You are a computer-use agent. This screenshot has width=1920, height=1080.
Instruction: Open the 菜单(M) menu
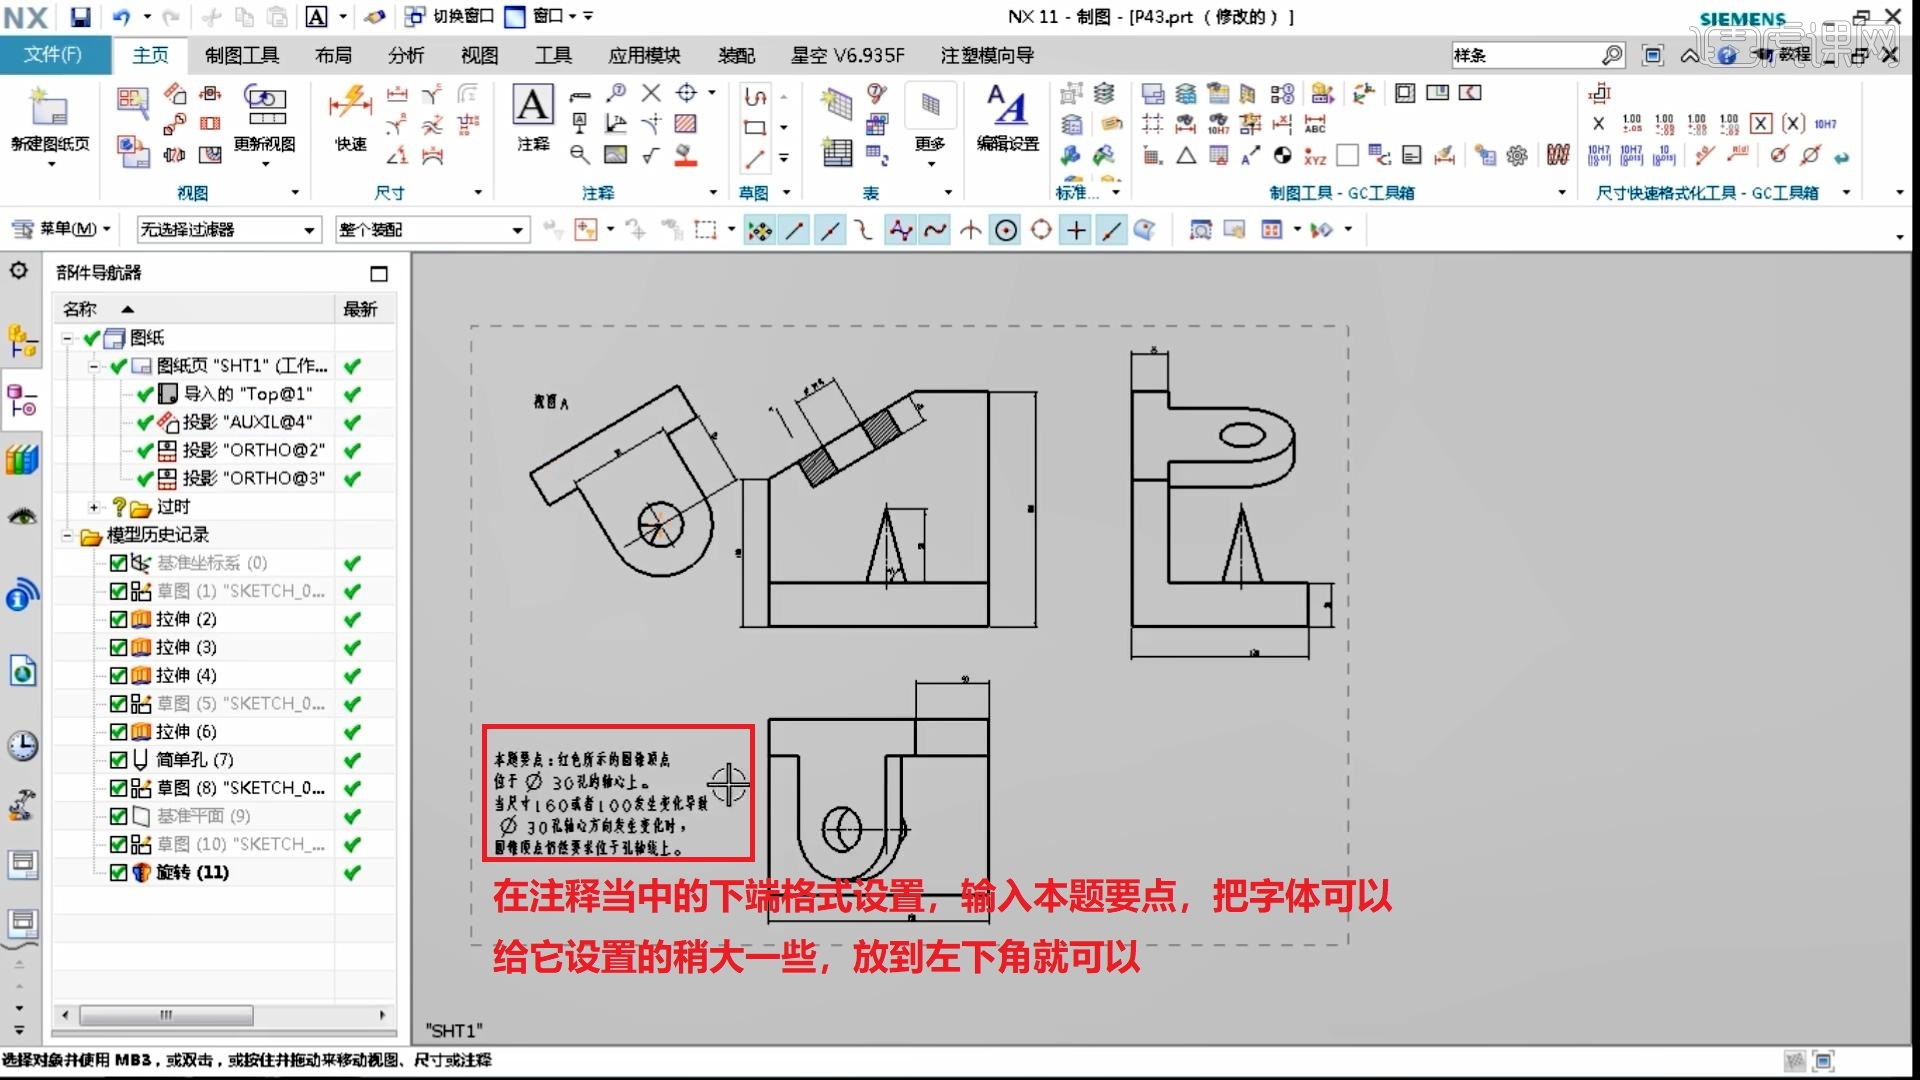pyautogui.click(x=62, y=229)
